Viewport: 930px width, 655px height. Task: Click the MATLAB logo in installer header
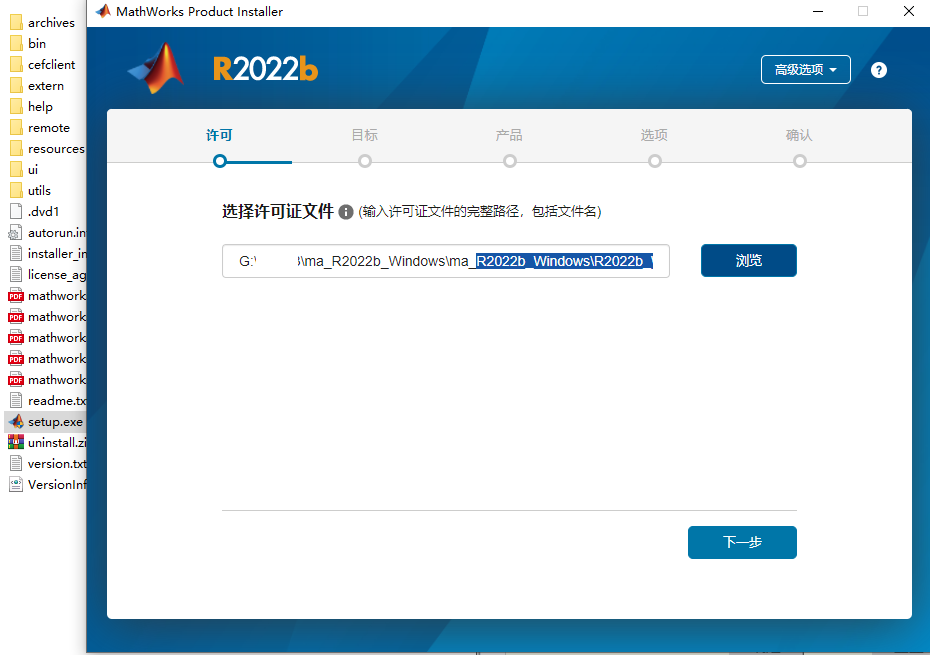157,68
